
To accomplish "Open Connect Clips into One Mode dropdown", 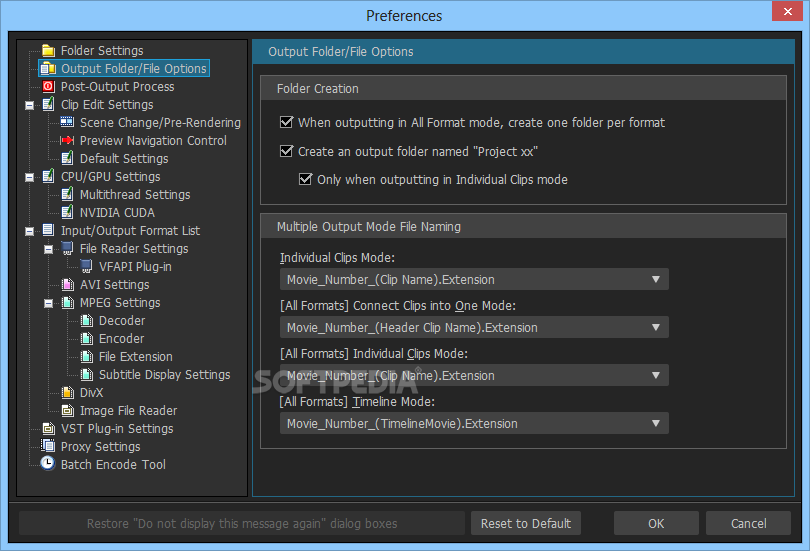I will click(474, 327).
